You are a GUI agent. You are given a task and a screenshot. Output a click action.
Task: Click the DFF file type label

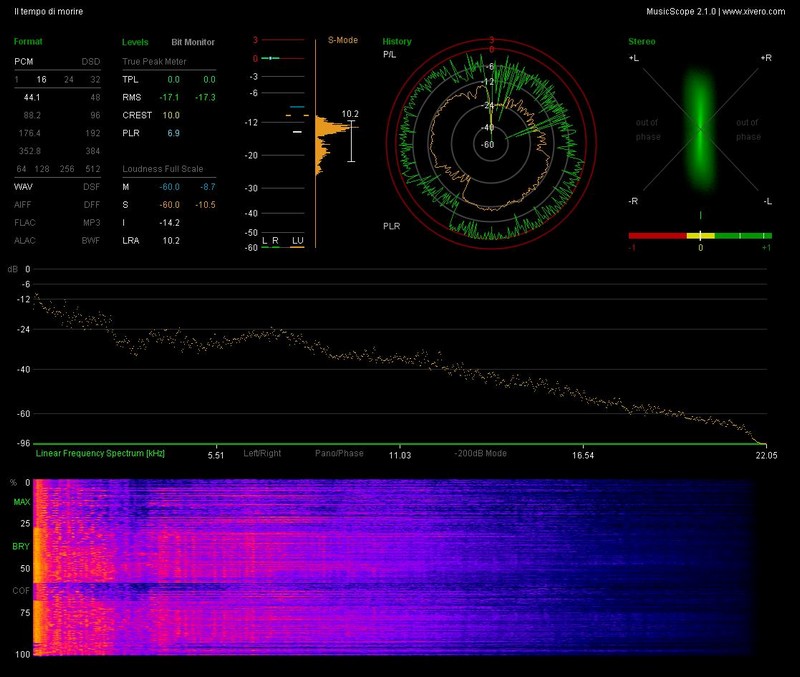[x=92, y=205]
